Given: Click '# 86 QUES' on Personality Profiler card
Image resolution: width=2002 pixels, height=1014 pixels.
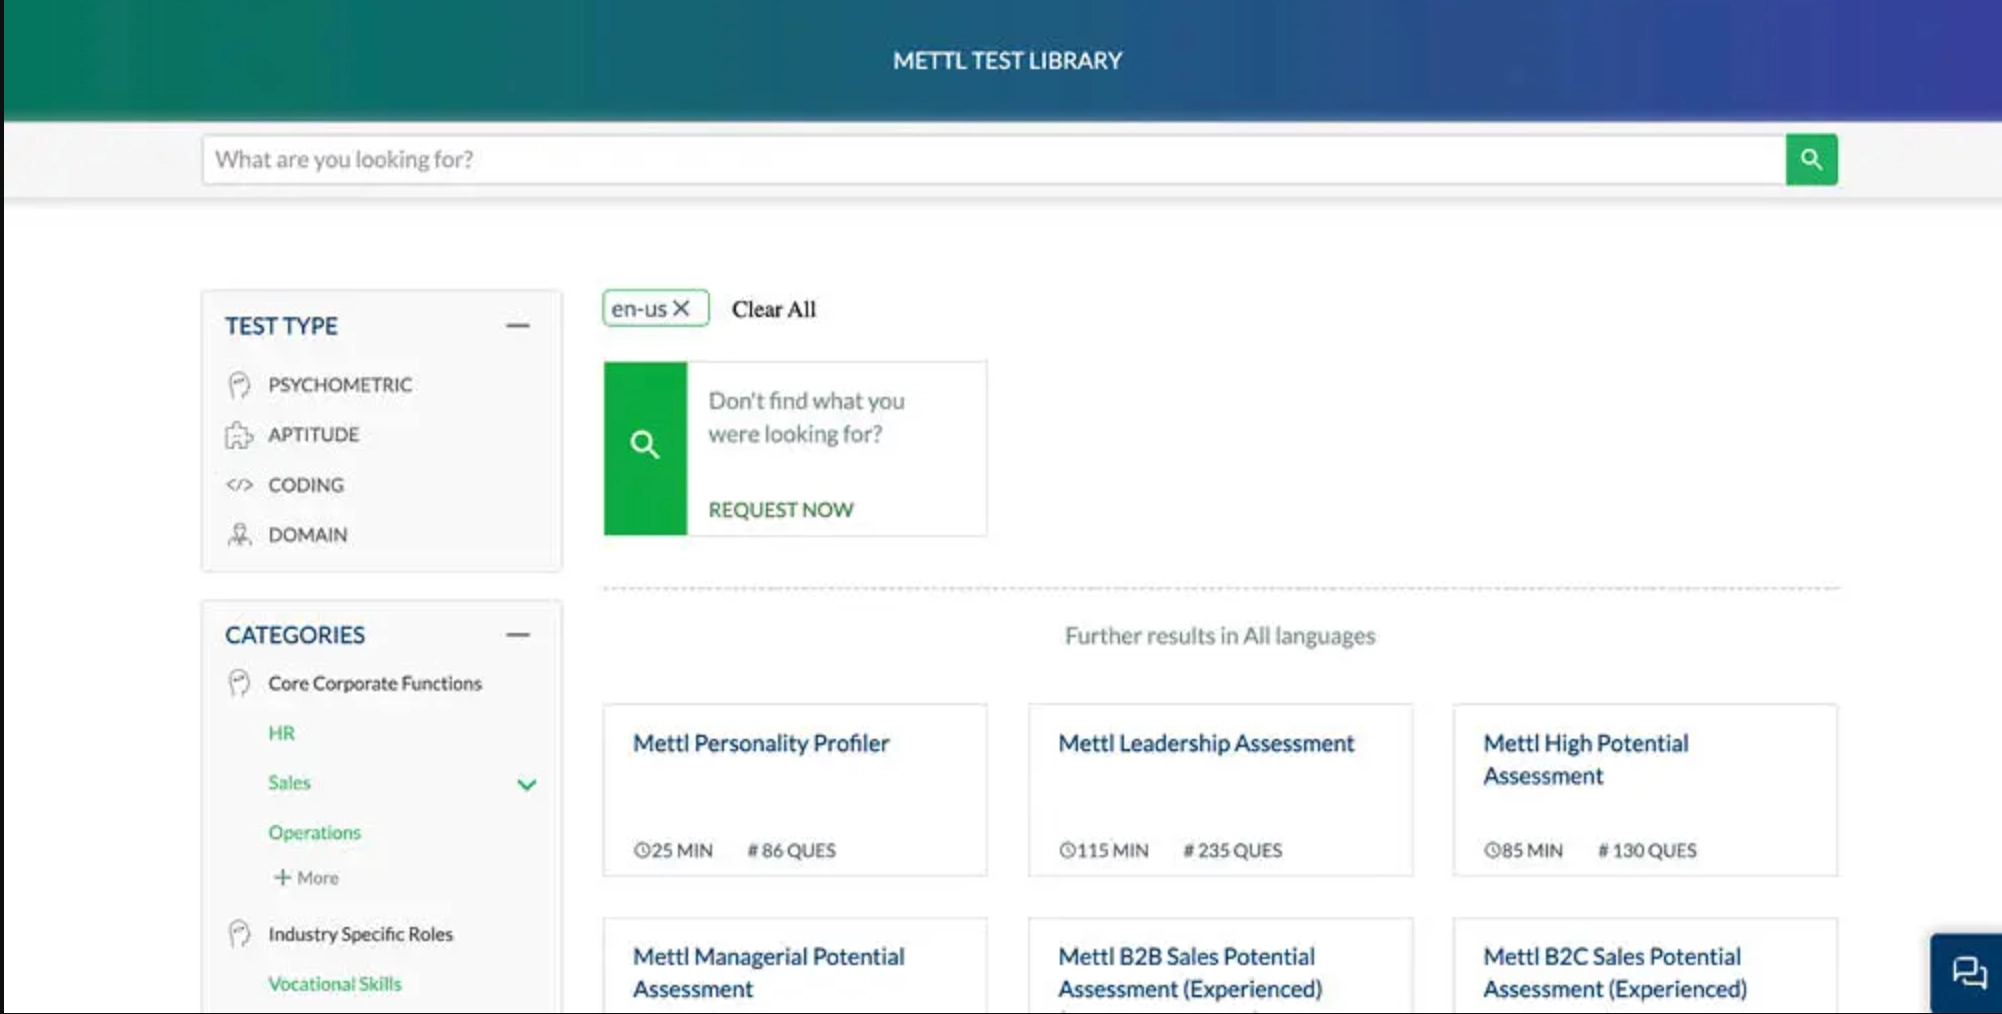Looking at the screenshot, I should [x=791, y=850].
